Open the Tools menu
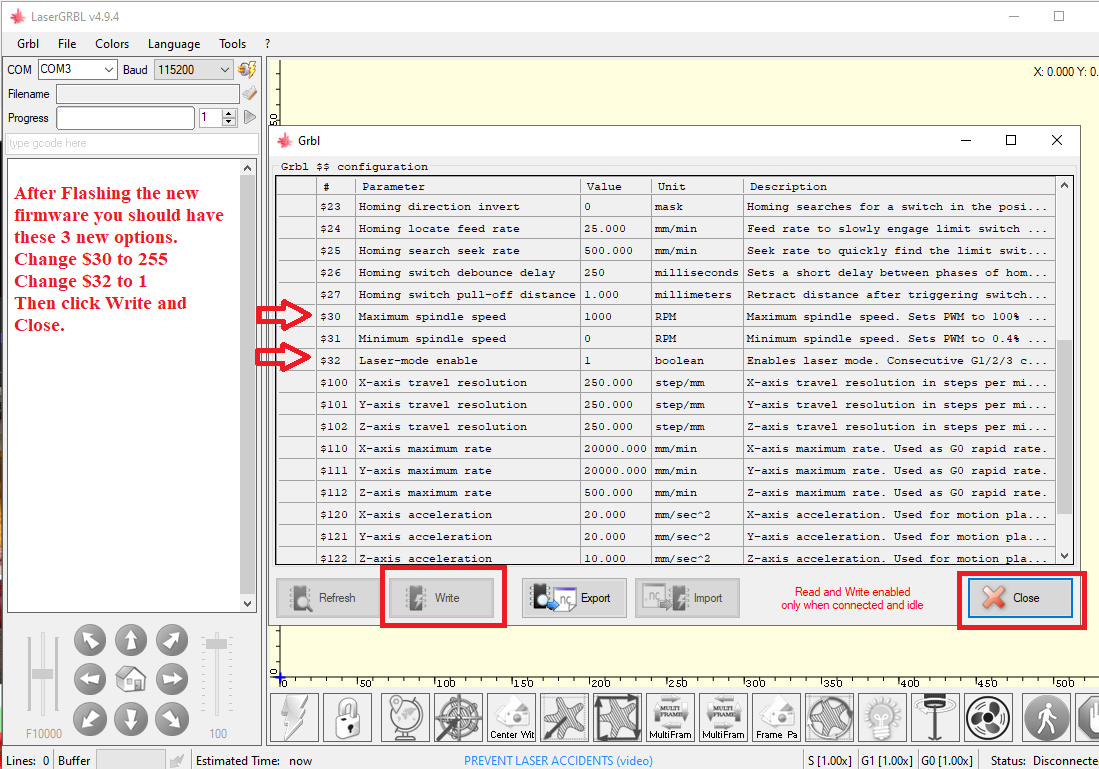 coord(232,44)
